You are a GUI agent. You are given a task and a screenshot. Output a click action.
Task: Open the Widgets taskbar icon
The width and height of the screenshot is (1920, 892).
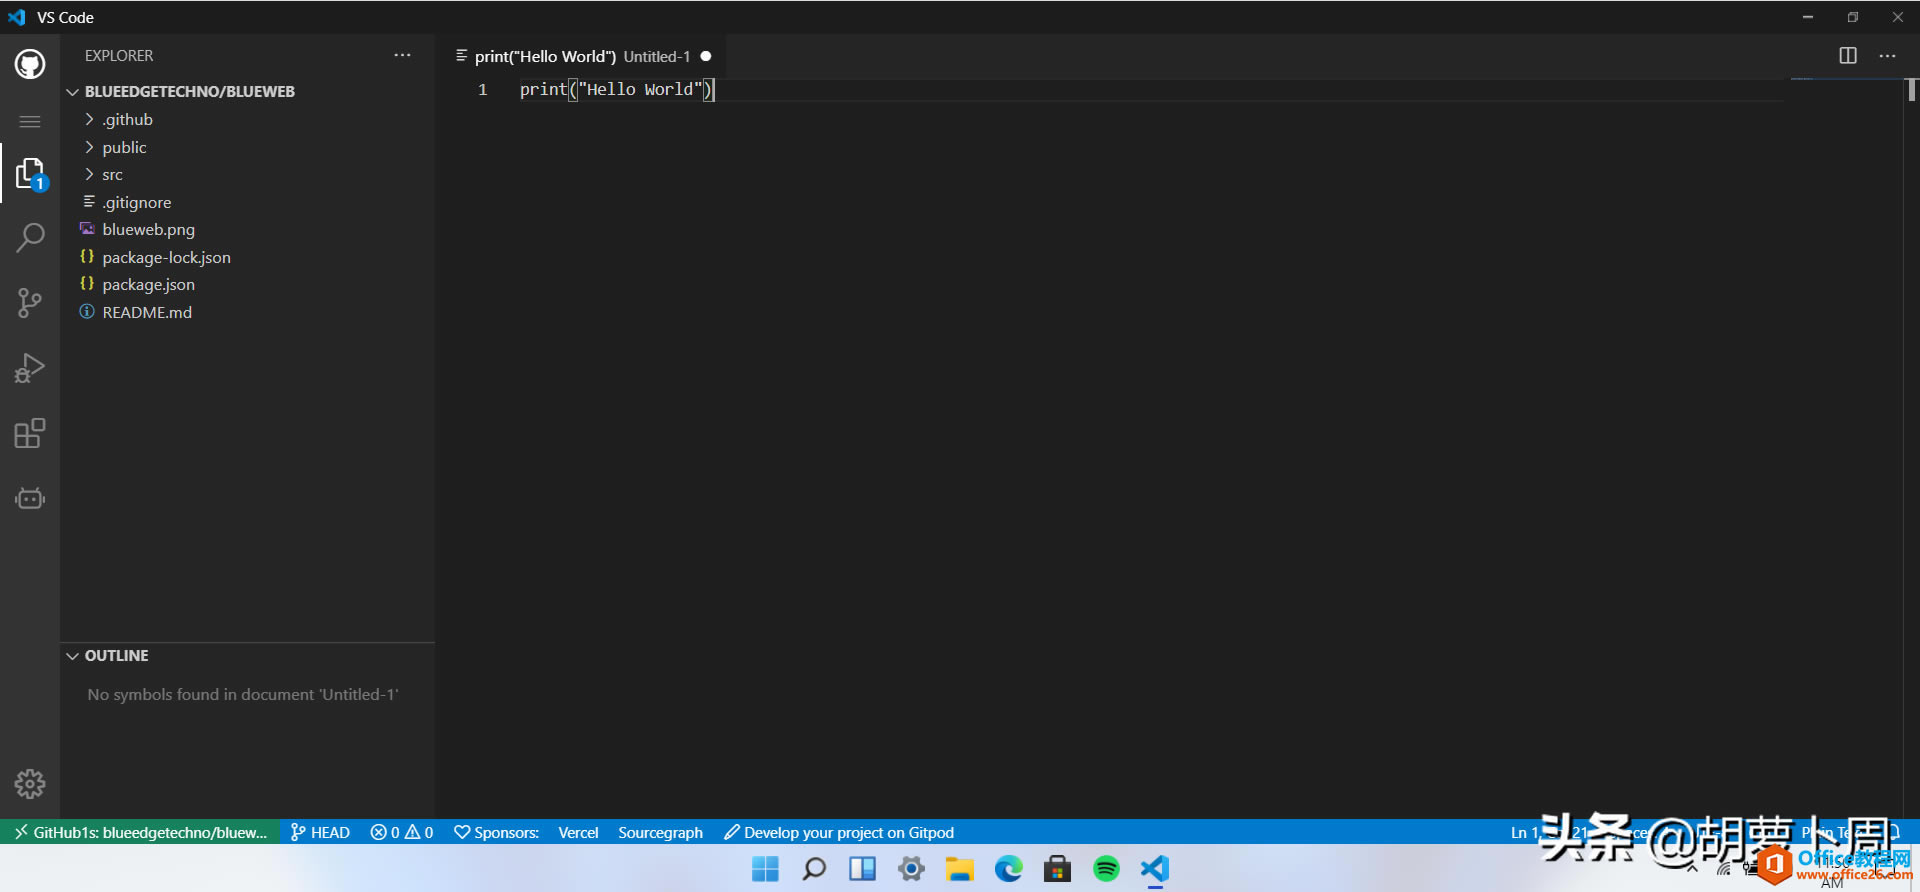click(x=862, y=869)
